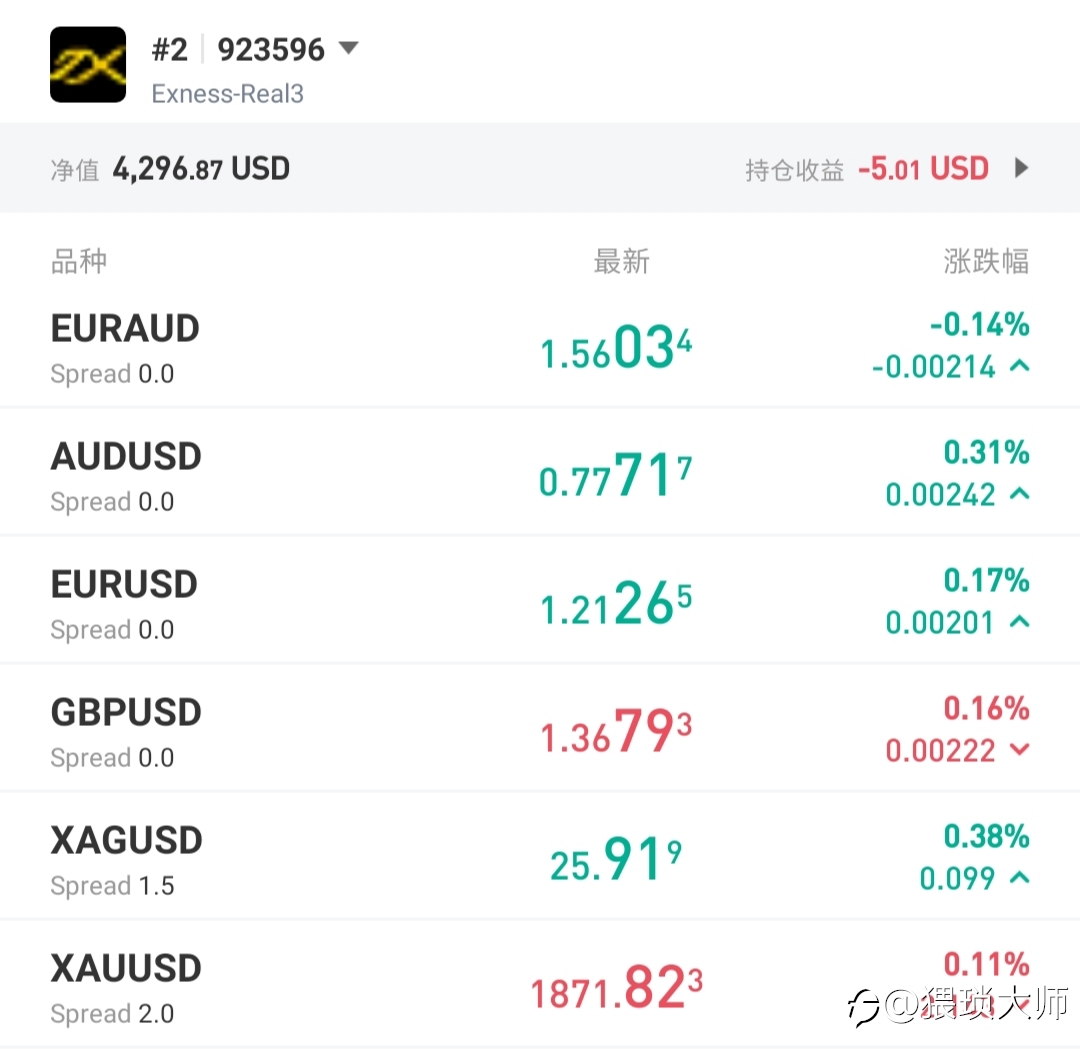Viewport: 1080px width, 1064px height.
Task: Tap the 持仓收益 -5.01 USD value
Action: tap(922, 169)
